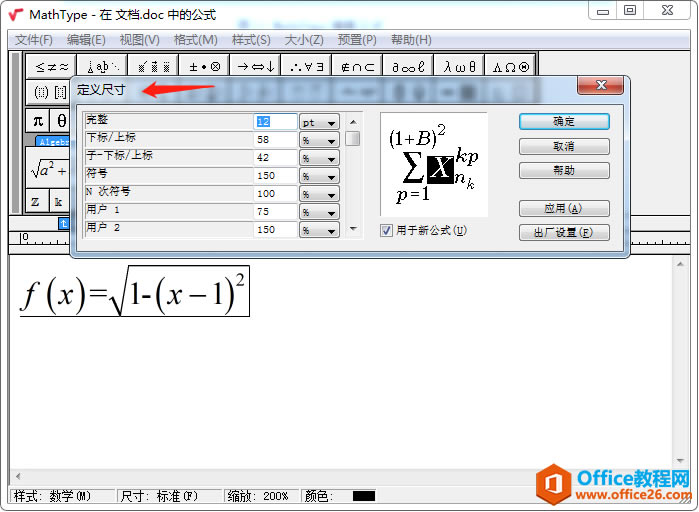This screenshot has height=512, width=699.
Task: Open the uppercase Greek palette (ΛΩ)
Action: pyautogui.click(x=510, y=66)
